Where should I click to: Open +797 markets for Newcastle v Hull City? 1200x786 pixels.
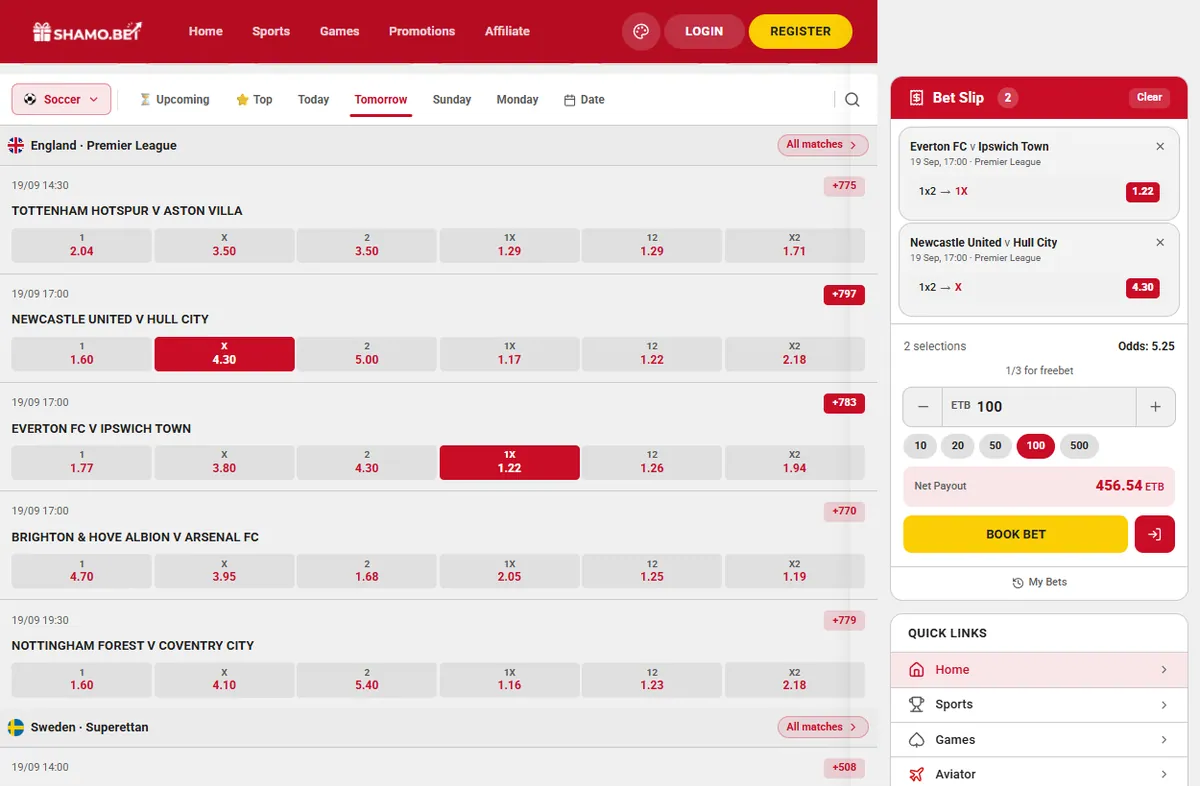point(844,294)
